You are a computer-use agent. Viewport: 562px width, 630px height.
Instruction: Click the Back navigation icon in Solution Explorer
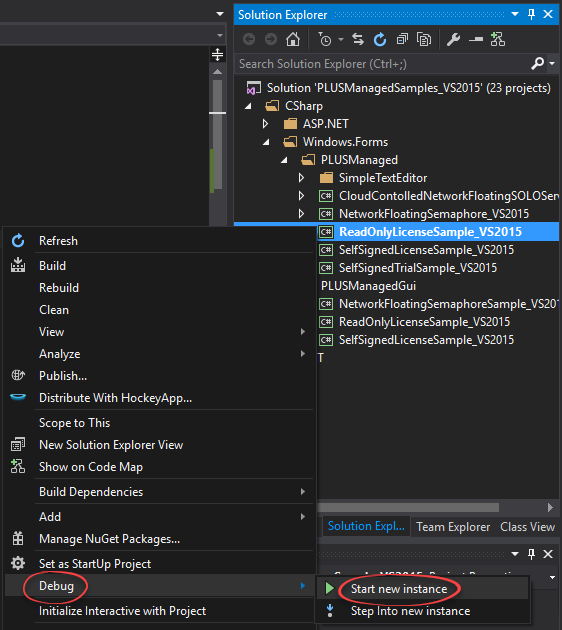coord(249,39)
